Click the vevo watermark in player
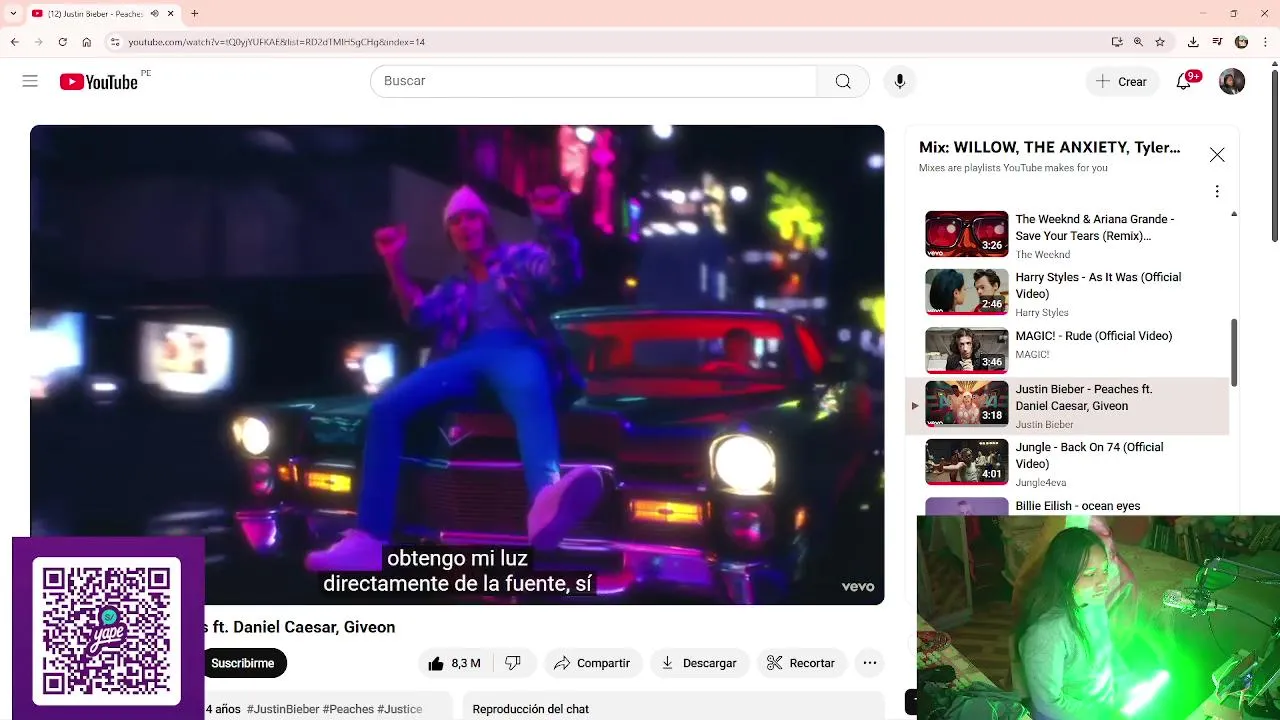Screen dimensions: 1280x720 tap(858, 587)
